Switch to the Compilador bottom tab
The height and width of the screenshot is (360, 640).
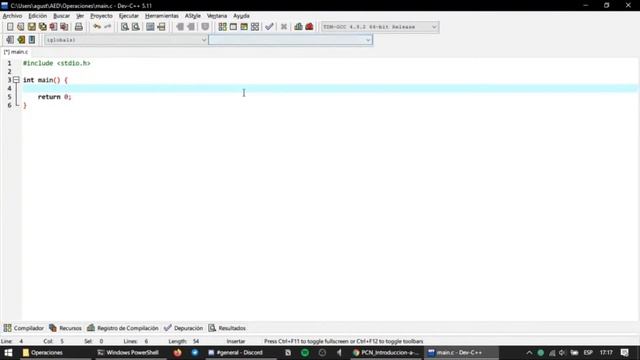(24, 328)
